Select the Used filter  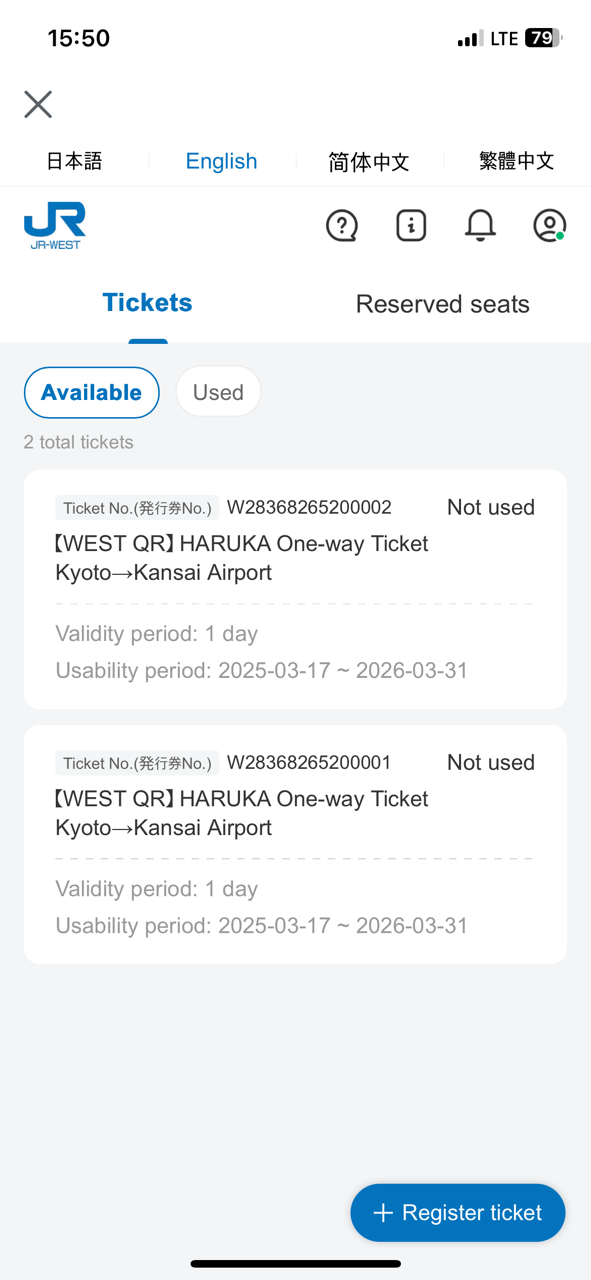tap(218, 392)
